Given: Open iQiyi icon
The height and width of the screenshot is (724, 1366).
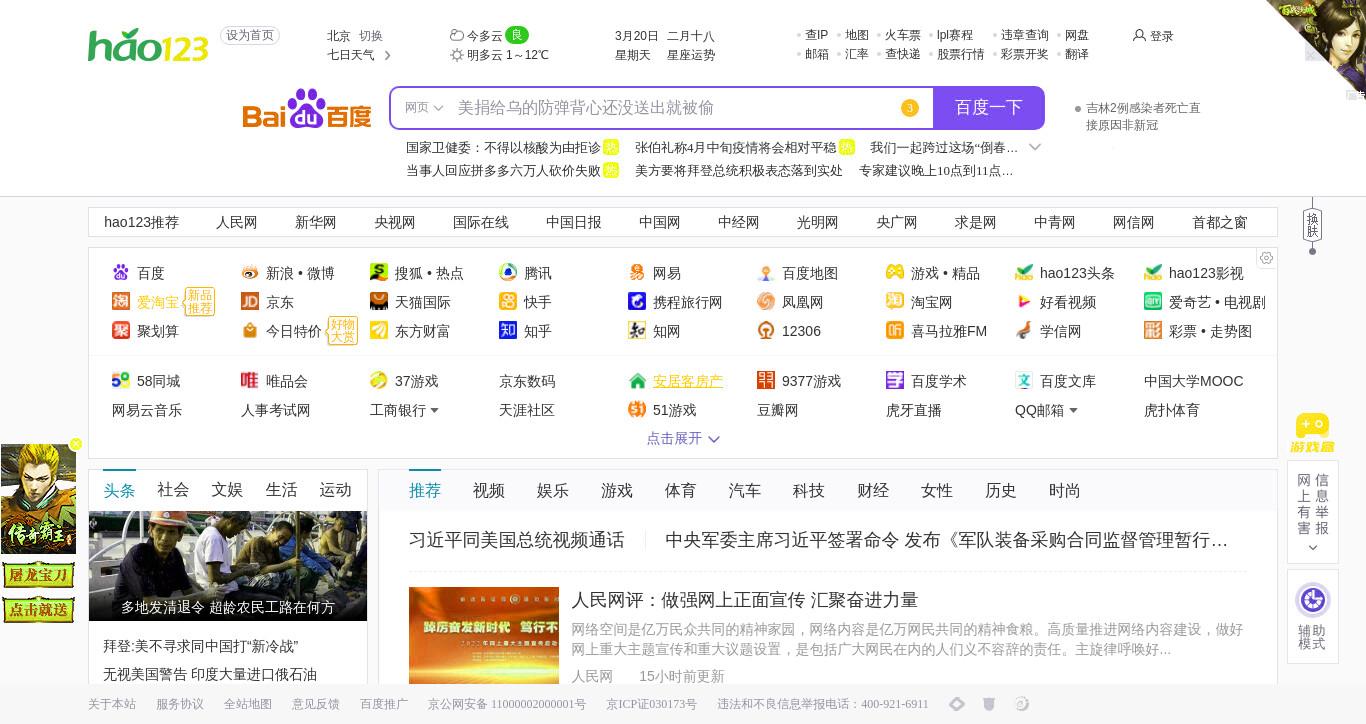Looking at the screenshot, I should (x=1153, y=301).
